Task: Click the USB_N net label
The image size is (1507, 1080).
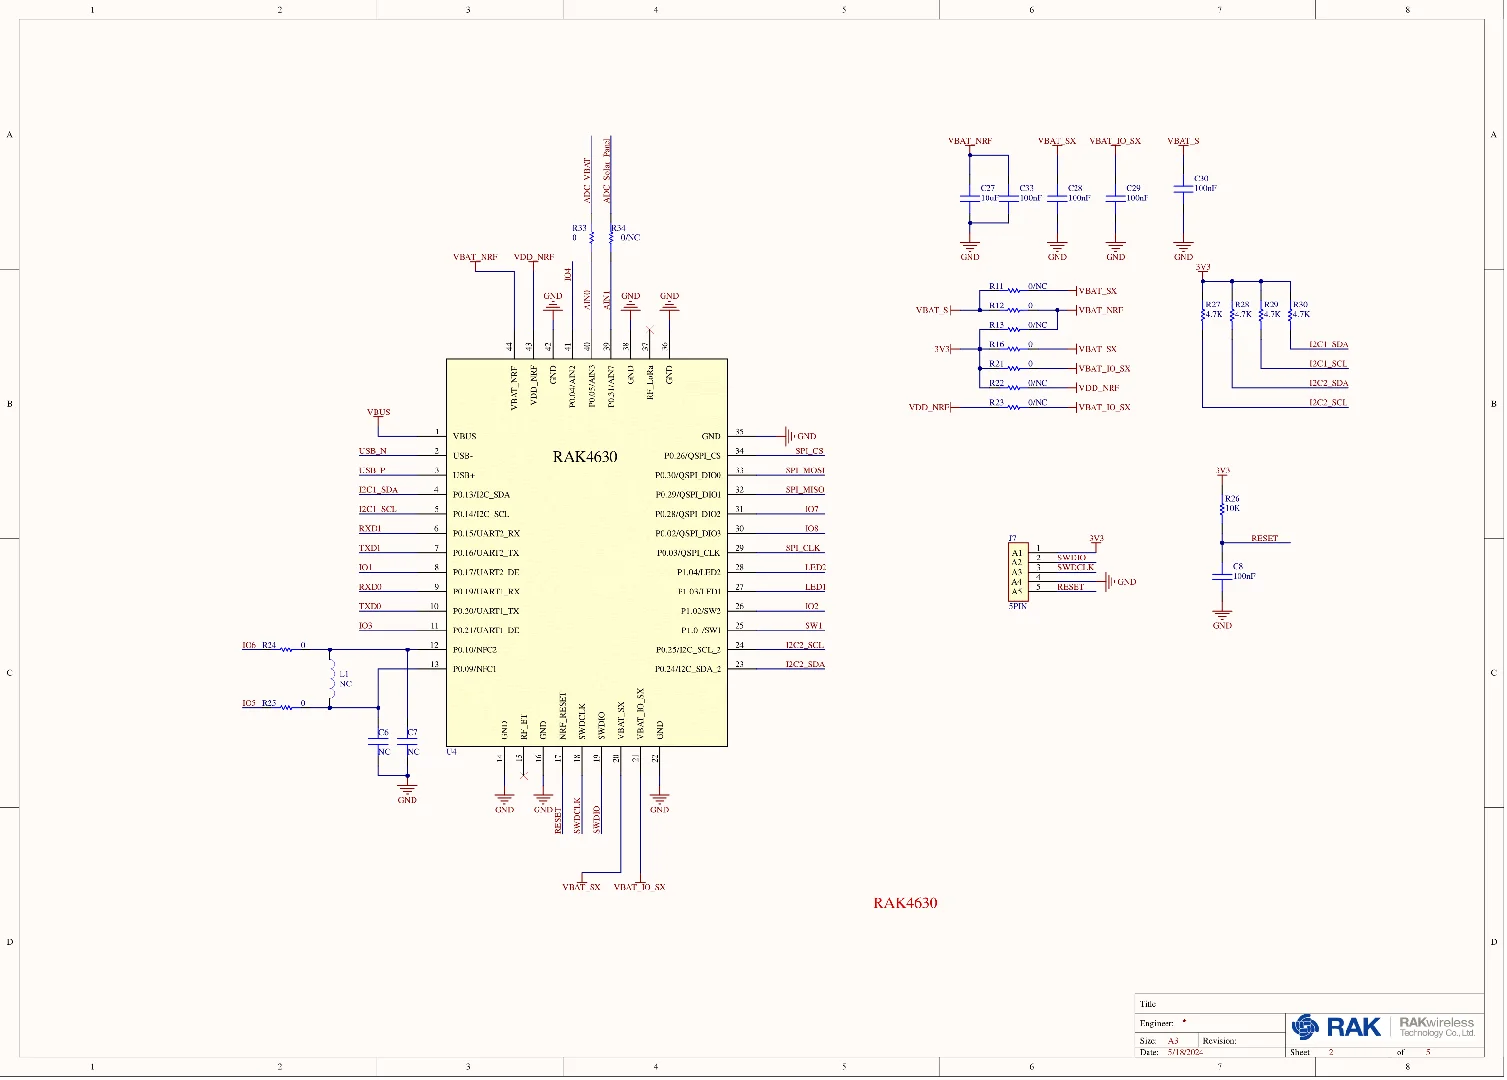Action: 373,451
